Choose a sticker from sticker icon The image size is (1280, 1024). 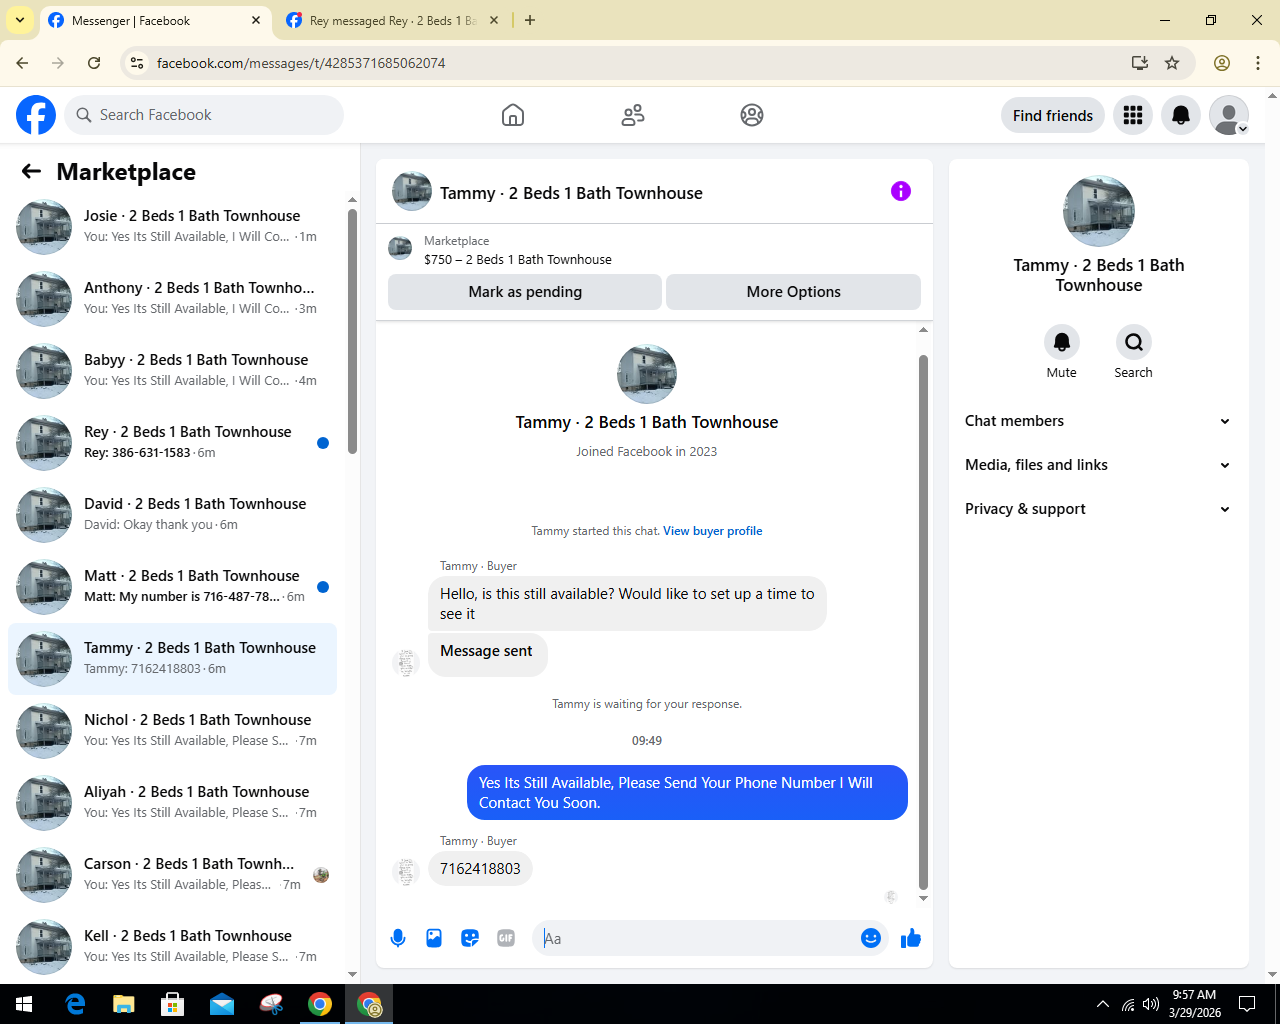(470, 938)
